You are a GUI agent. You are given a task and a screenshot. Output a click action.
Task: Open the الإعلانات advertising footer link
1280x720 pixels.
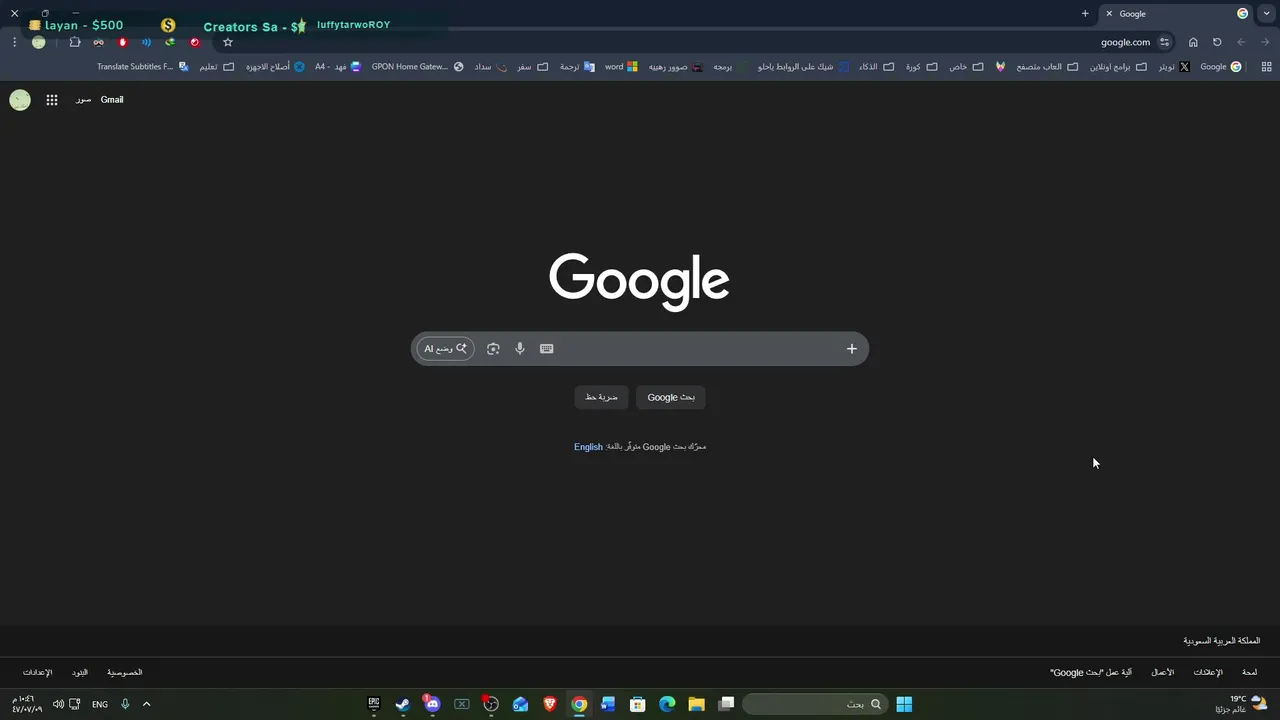tap(1208, 672)
